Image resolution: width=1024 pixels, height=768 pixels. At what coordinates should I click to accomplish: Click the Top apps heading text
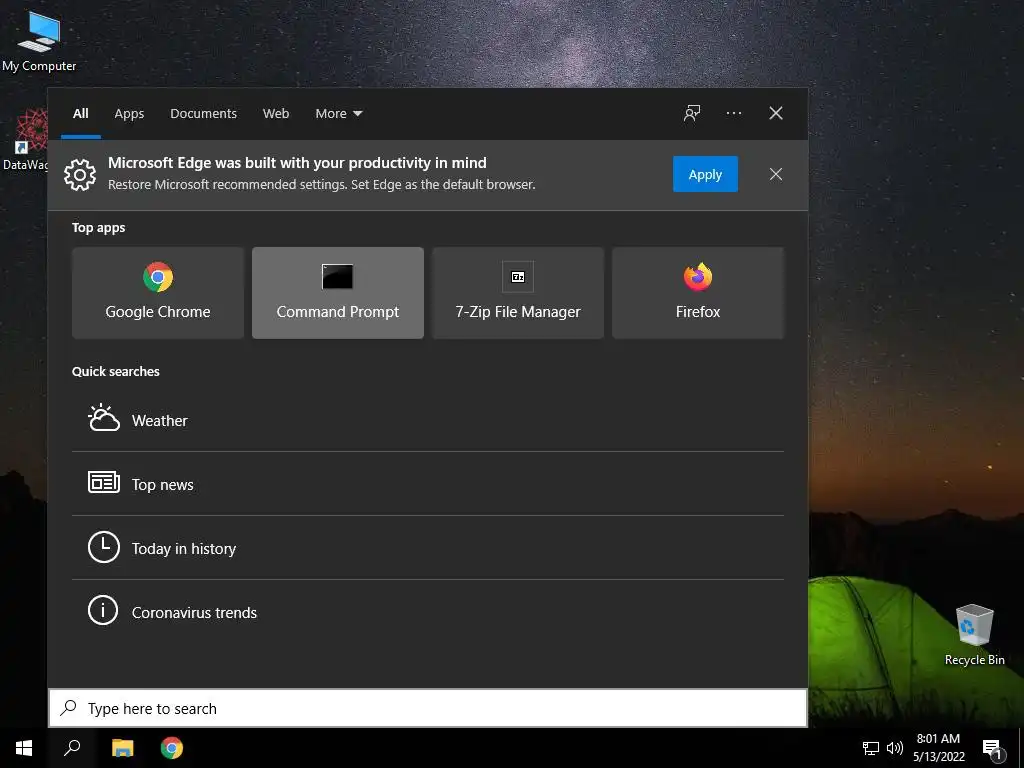[x=99, y=227]
